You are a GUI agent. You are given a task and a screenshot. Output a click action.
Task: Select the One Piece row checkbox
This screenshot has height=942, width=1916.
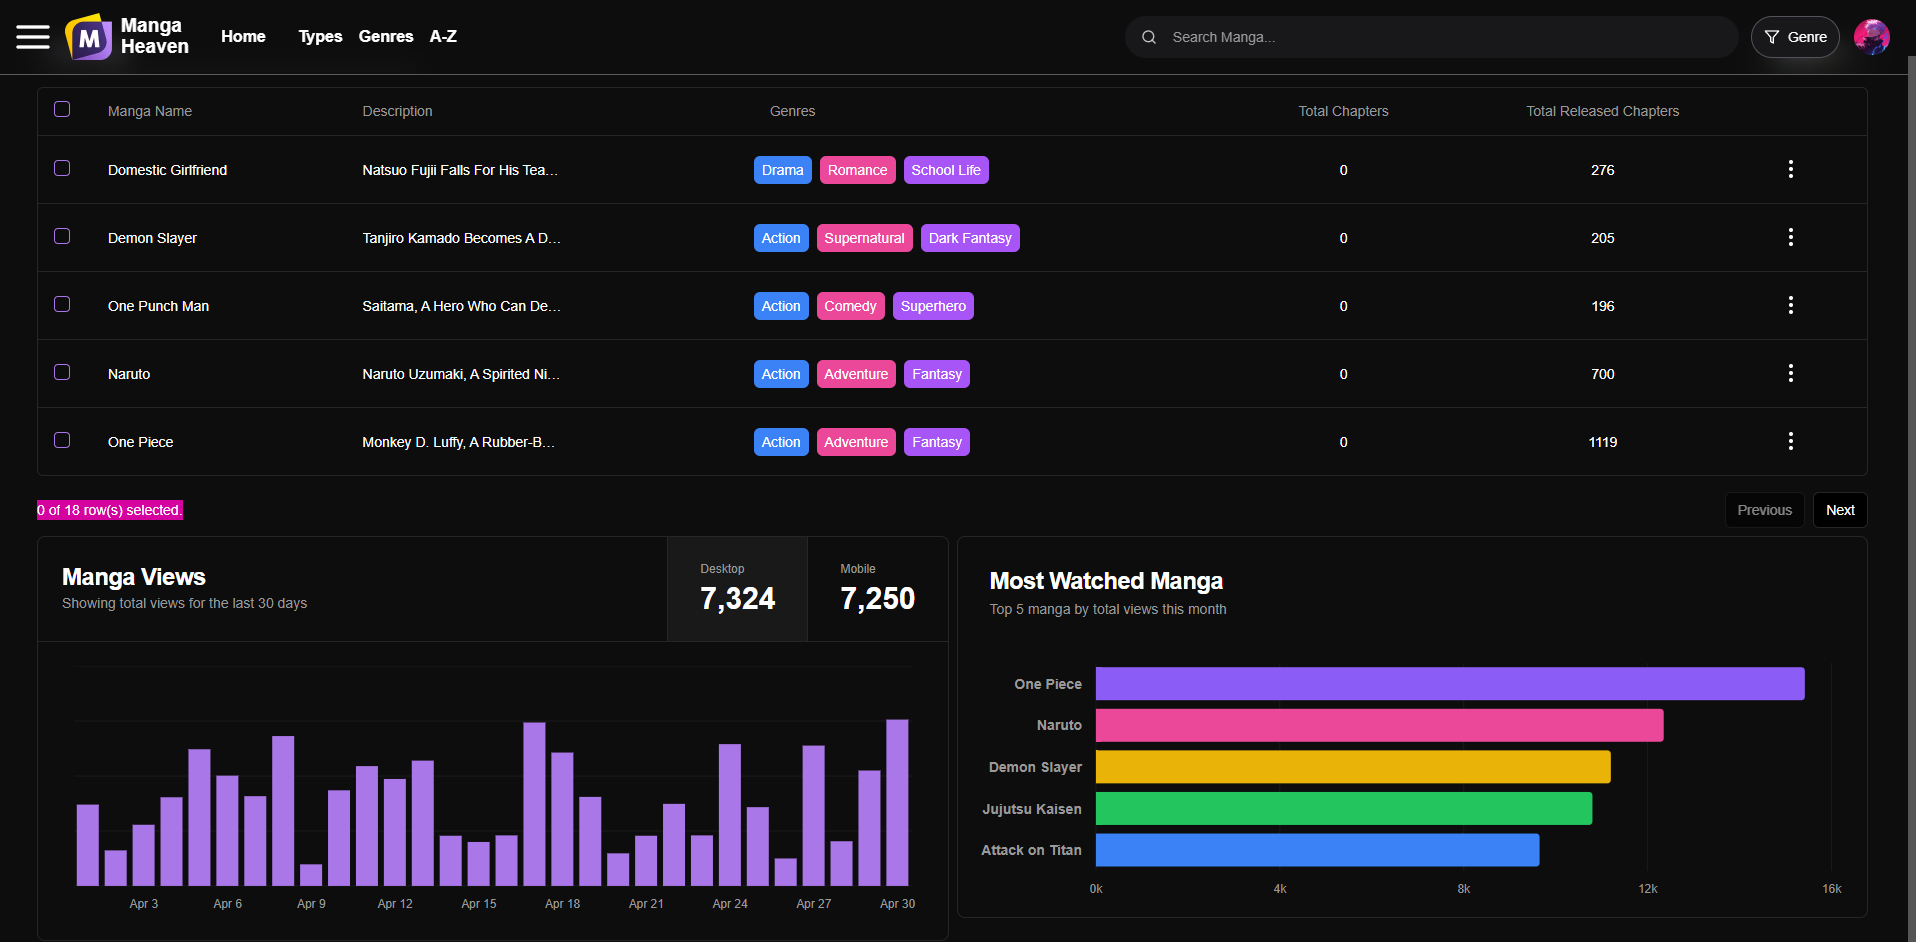[x=62, y=440]
